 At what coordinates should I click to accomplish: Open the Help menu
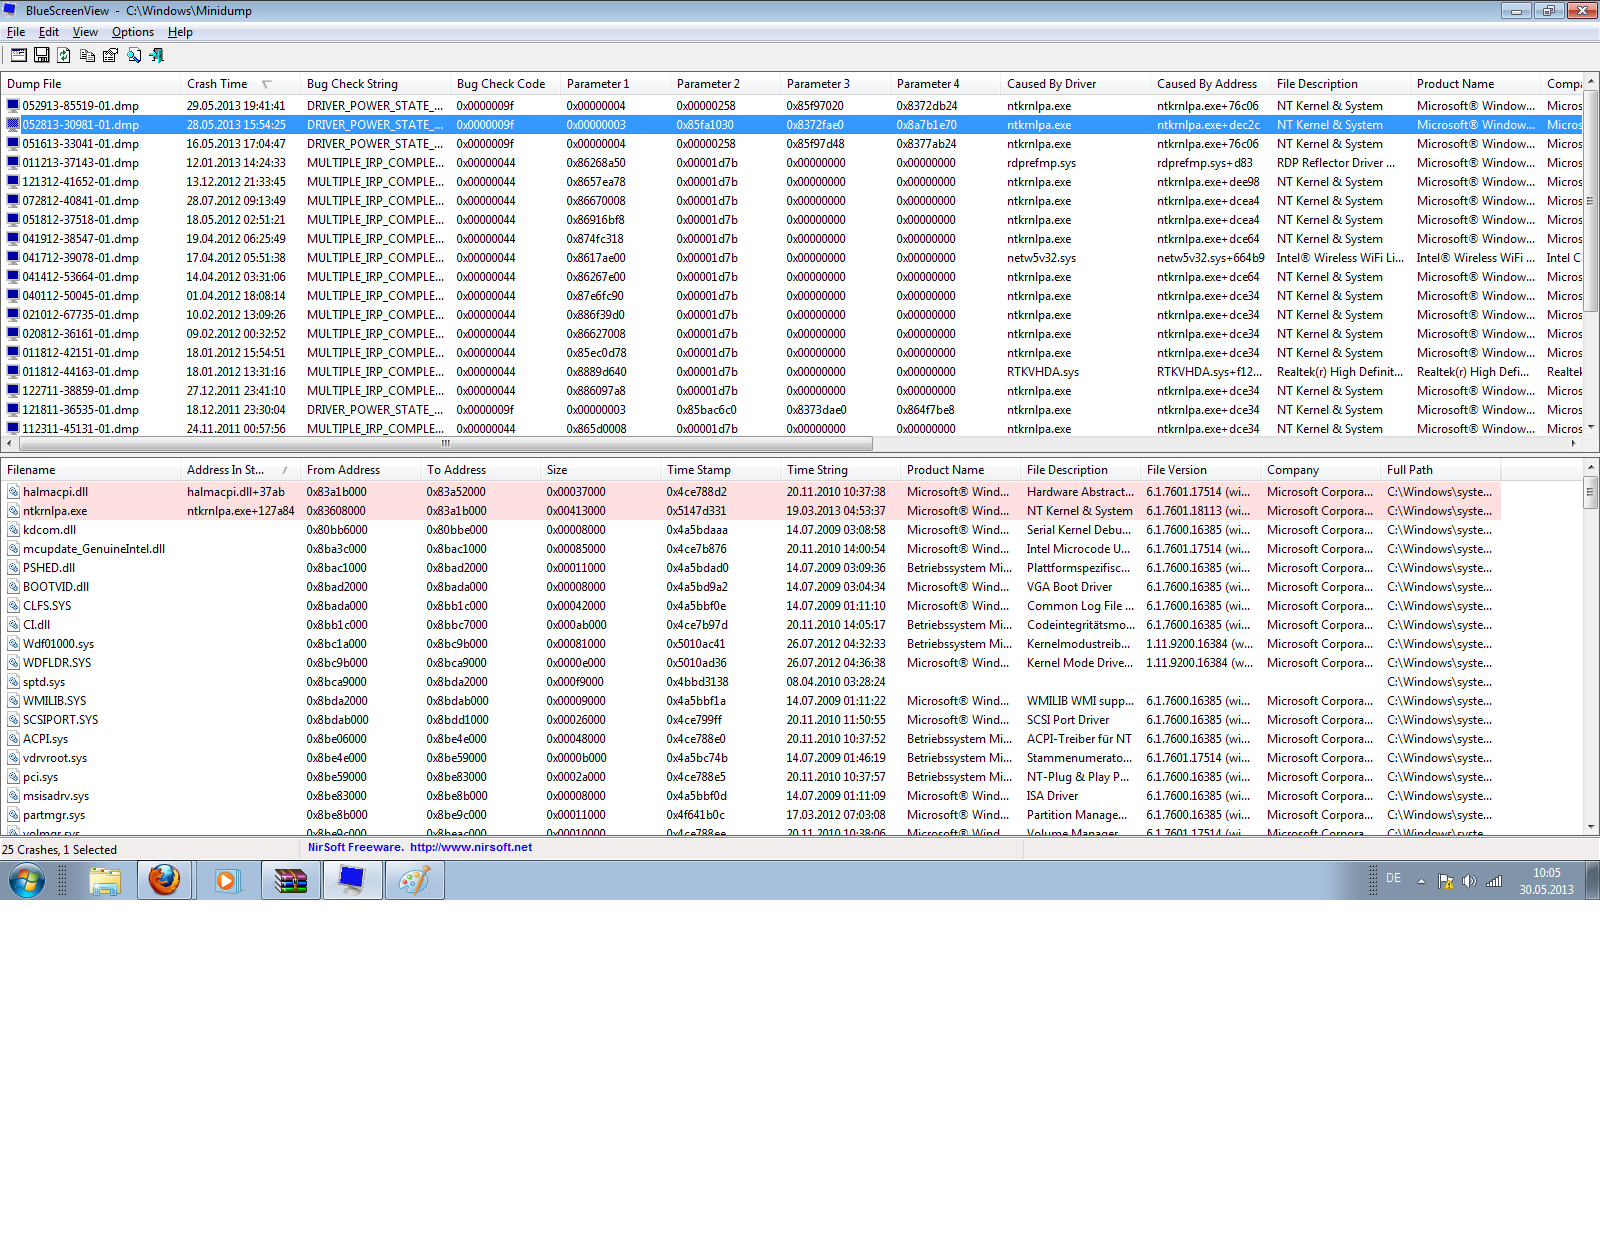tap(180, 32)
